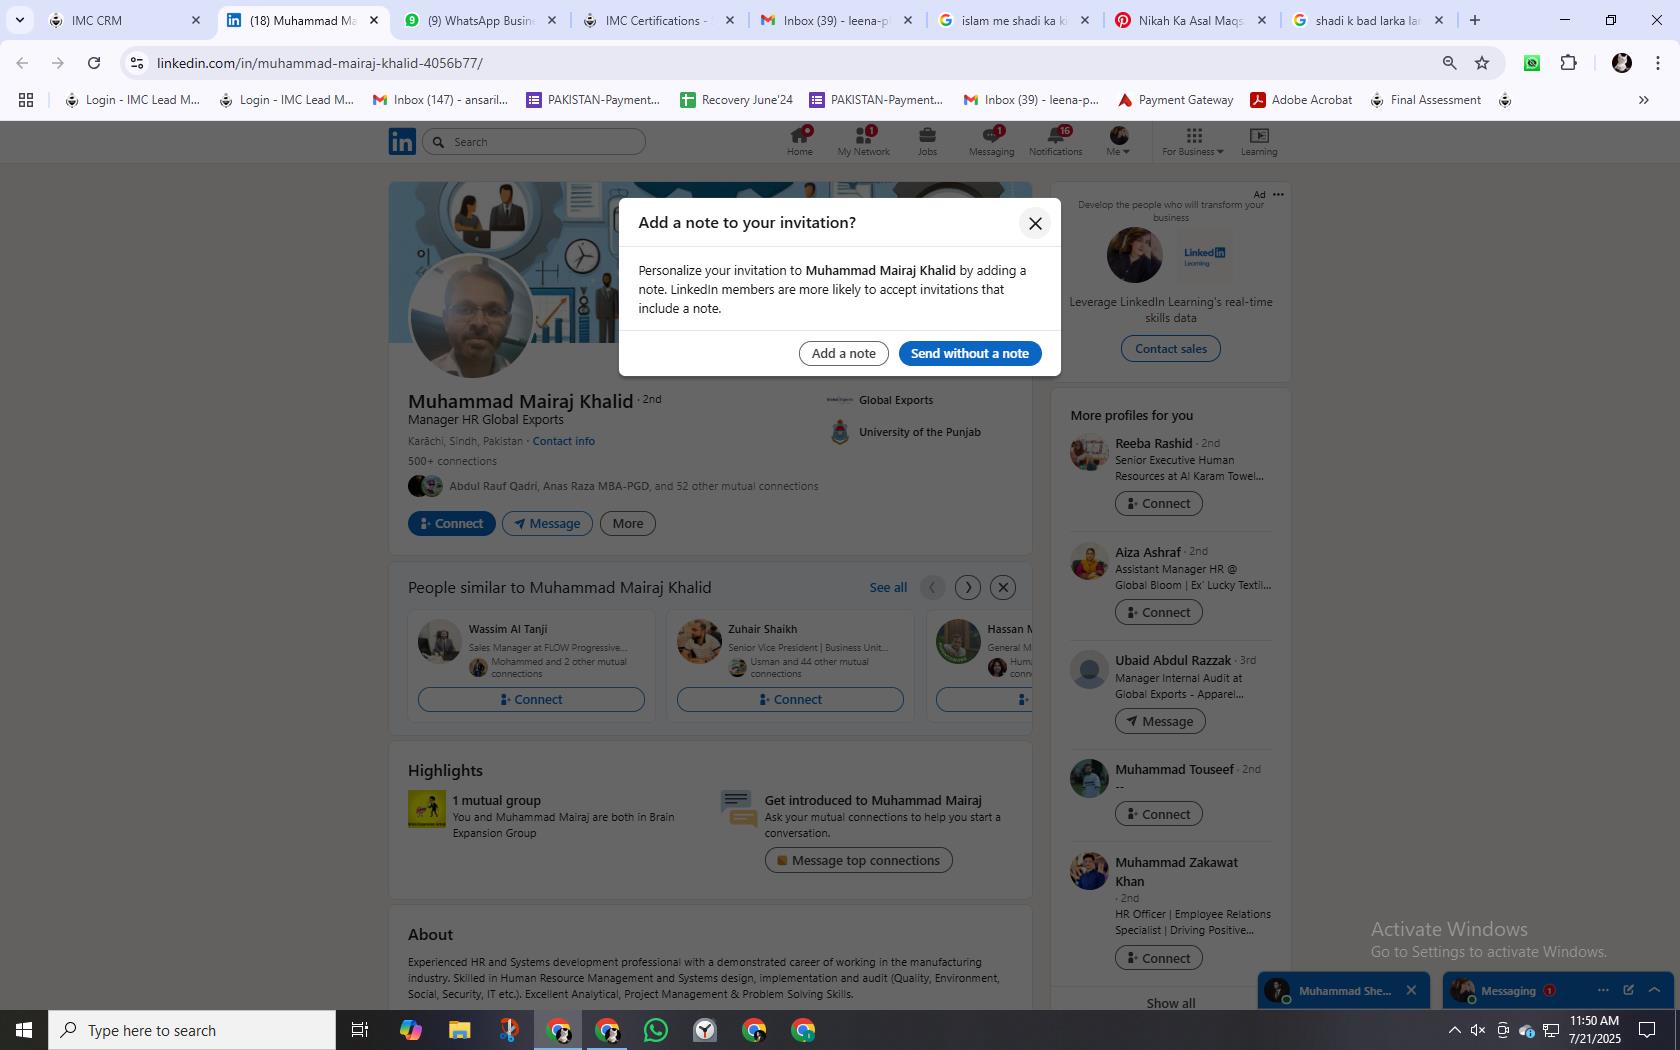Open the apps grid in bookmarks bar
This screenshot has height=1050, width=1680.
pos(26,100)
